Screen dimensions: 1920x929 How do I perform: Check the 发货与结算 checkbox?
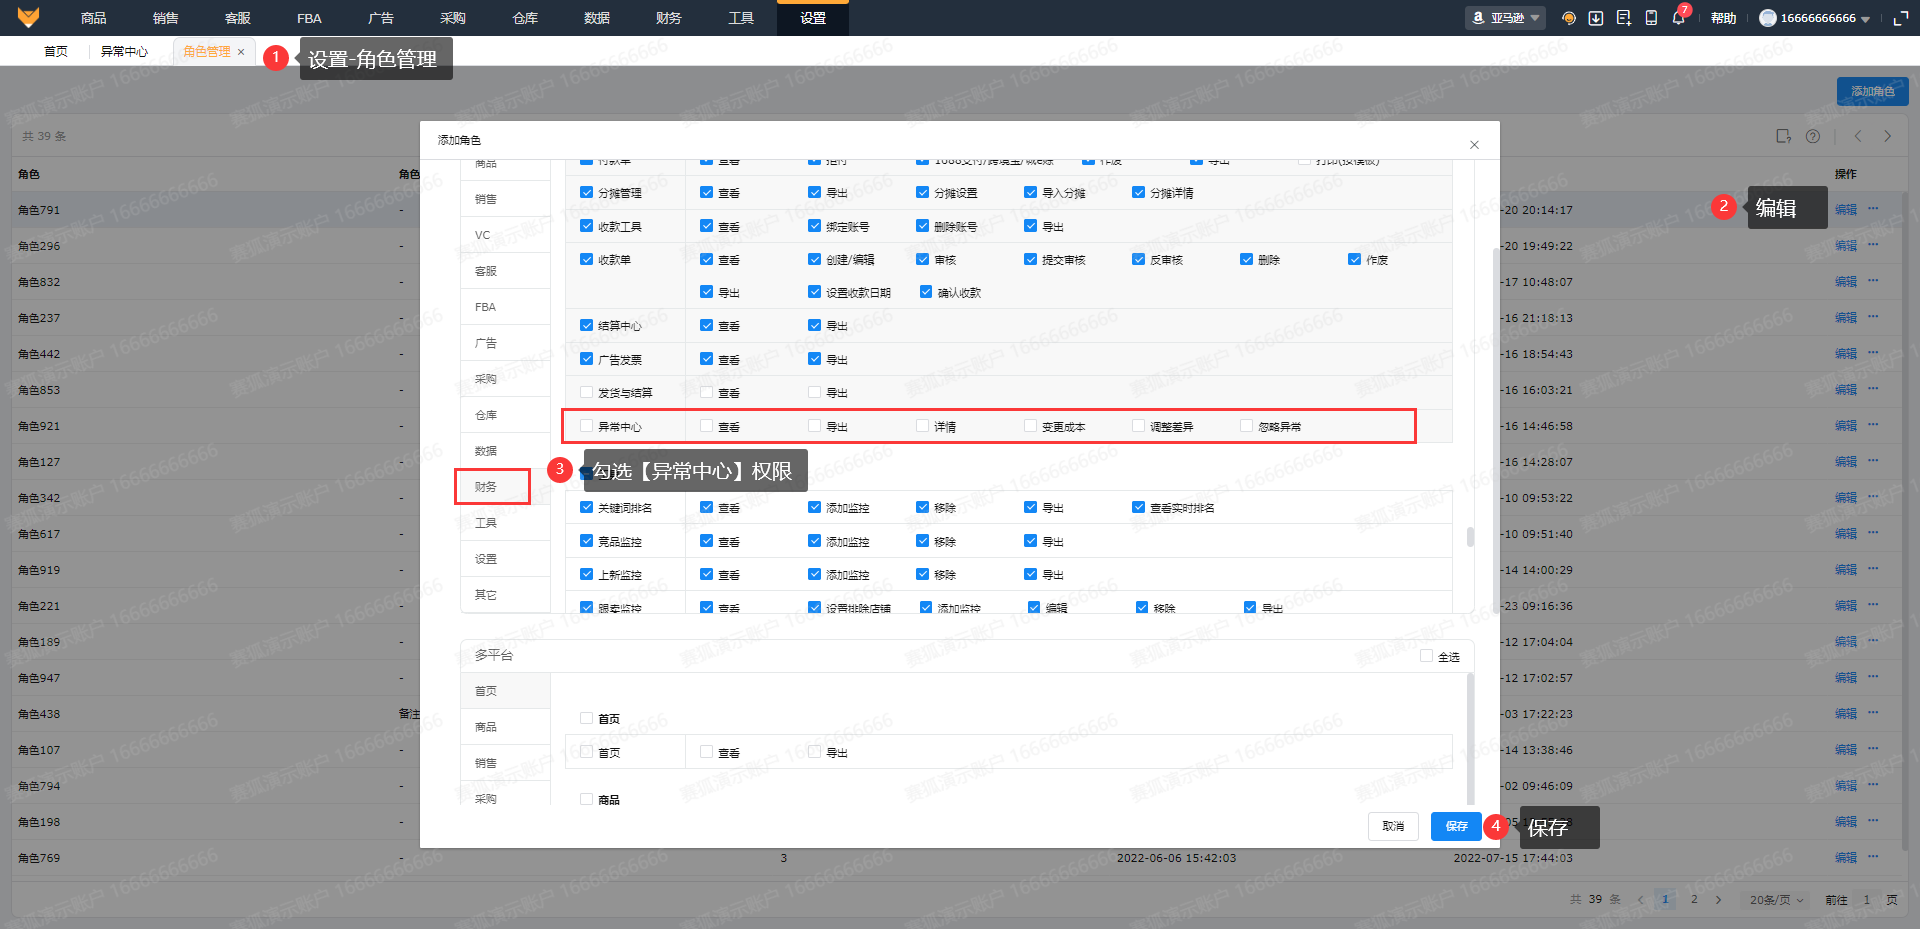(x=587, y=392)
